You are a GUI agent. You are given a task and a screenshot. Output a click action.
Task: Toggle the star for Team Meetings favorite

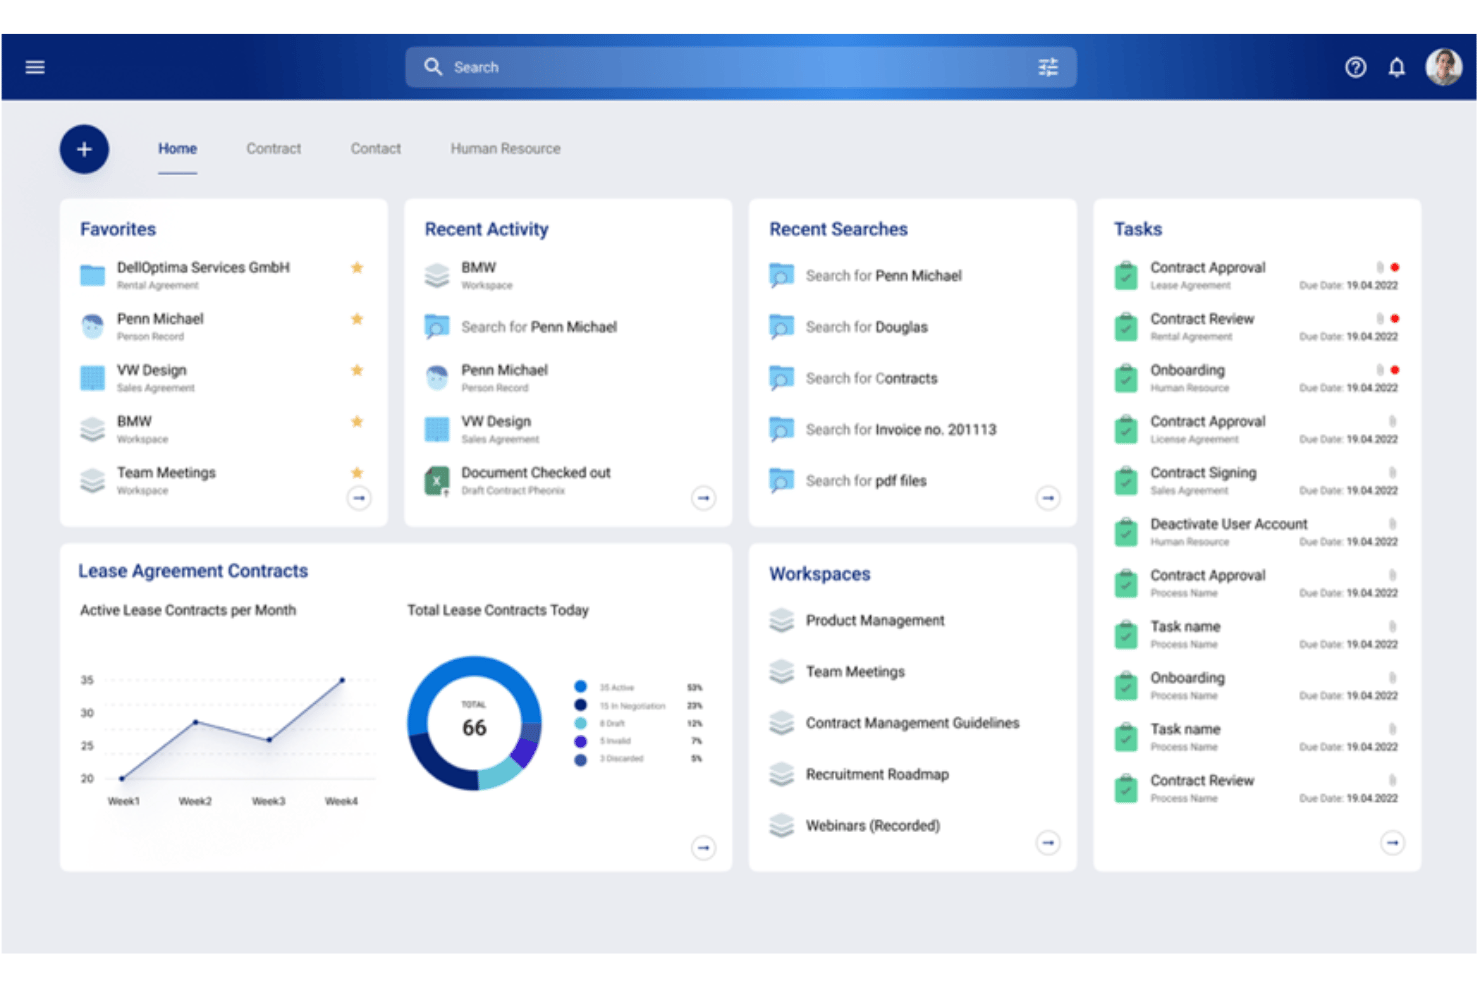[357, 472]
